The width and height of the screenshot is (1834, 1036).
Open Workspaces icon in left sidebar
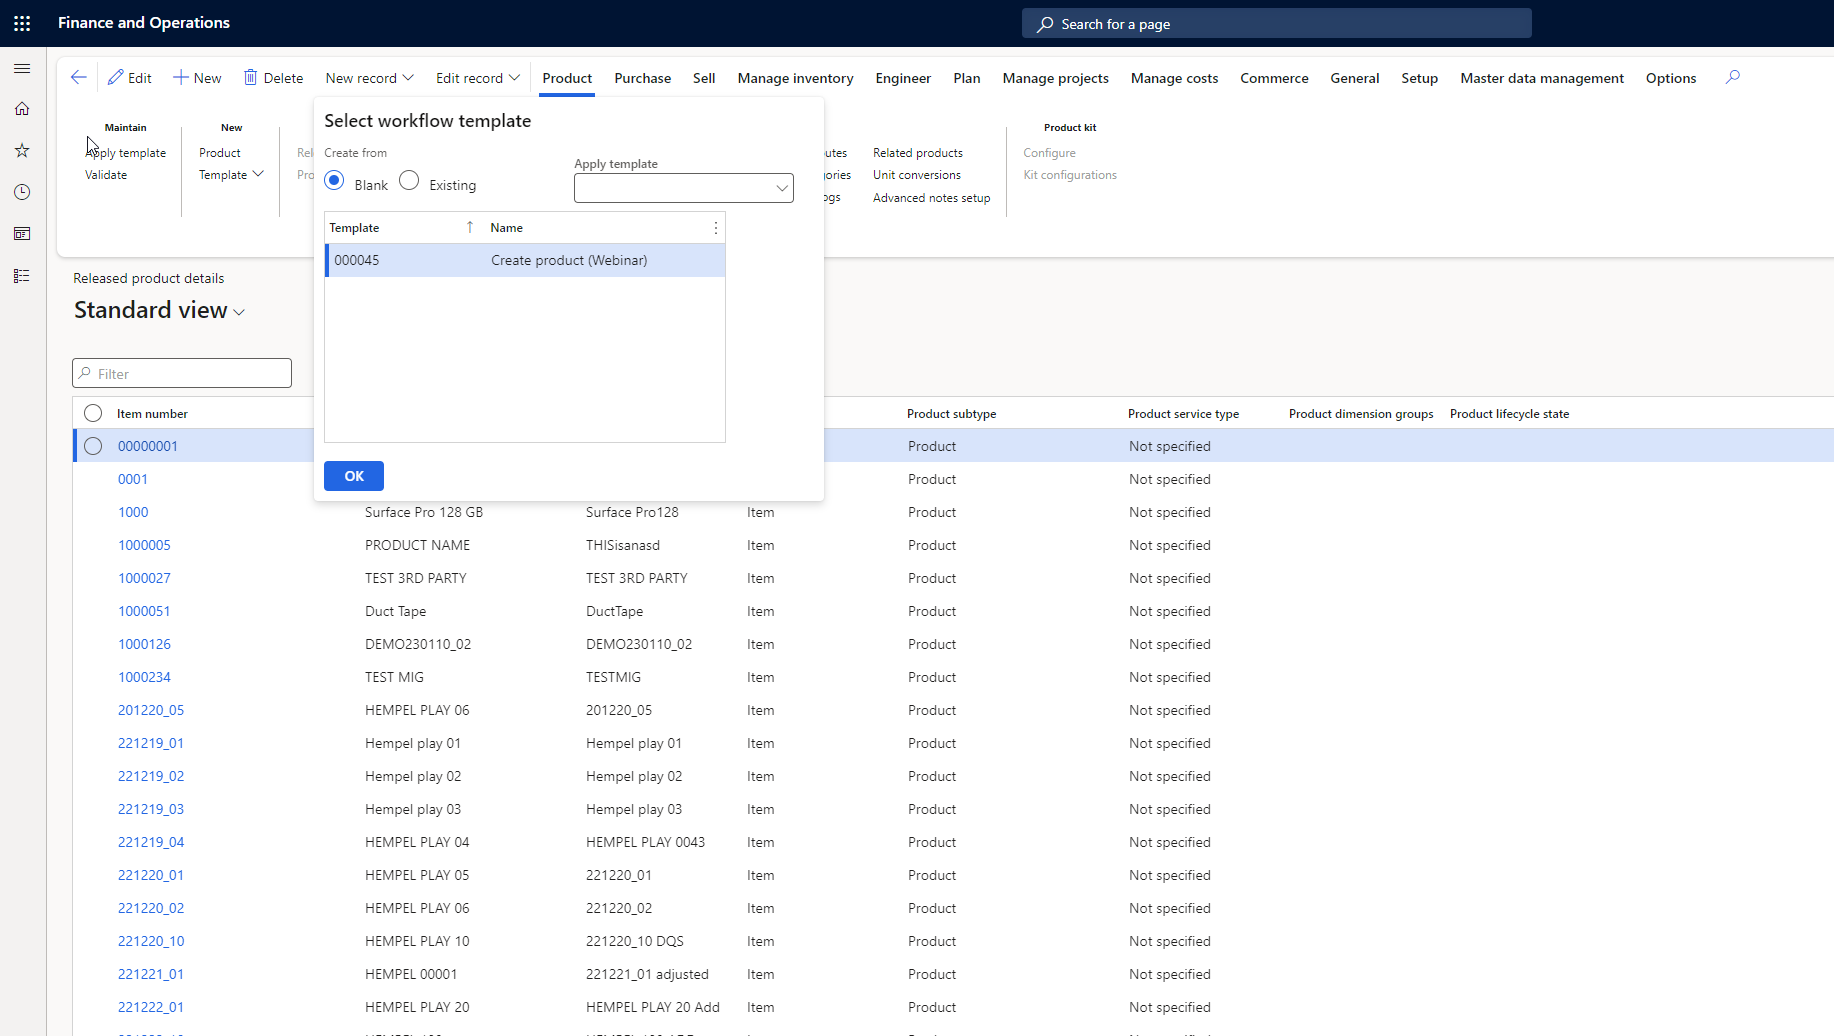(x=22, y=234)
